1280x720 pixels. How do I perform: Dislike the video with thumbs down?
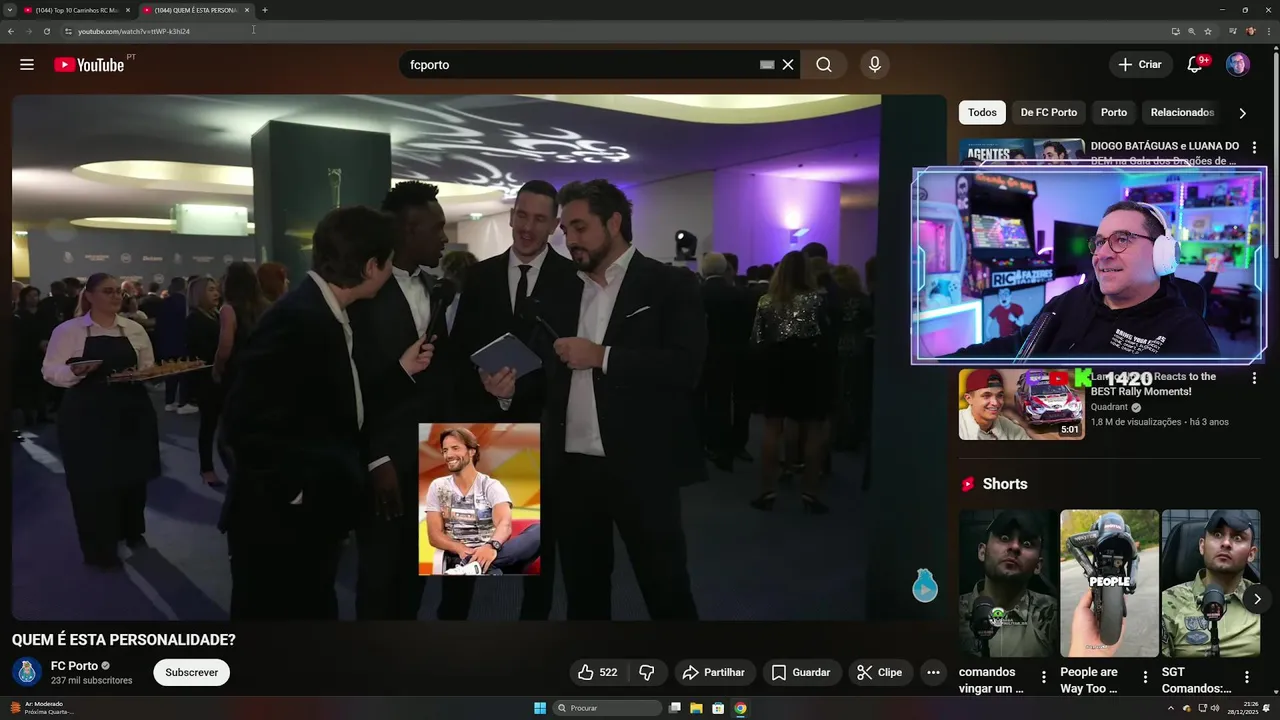click(647, 673)
